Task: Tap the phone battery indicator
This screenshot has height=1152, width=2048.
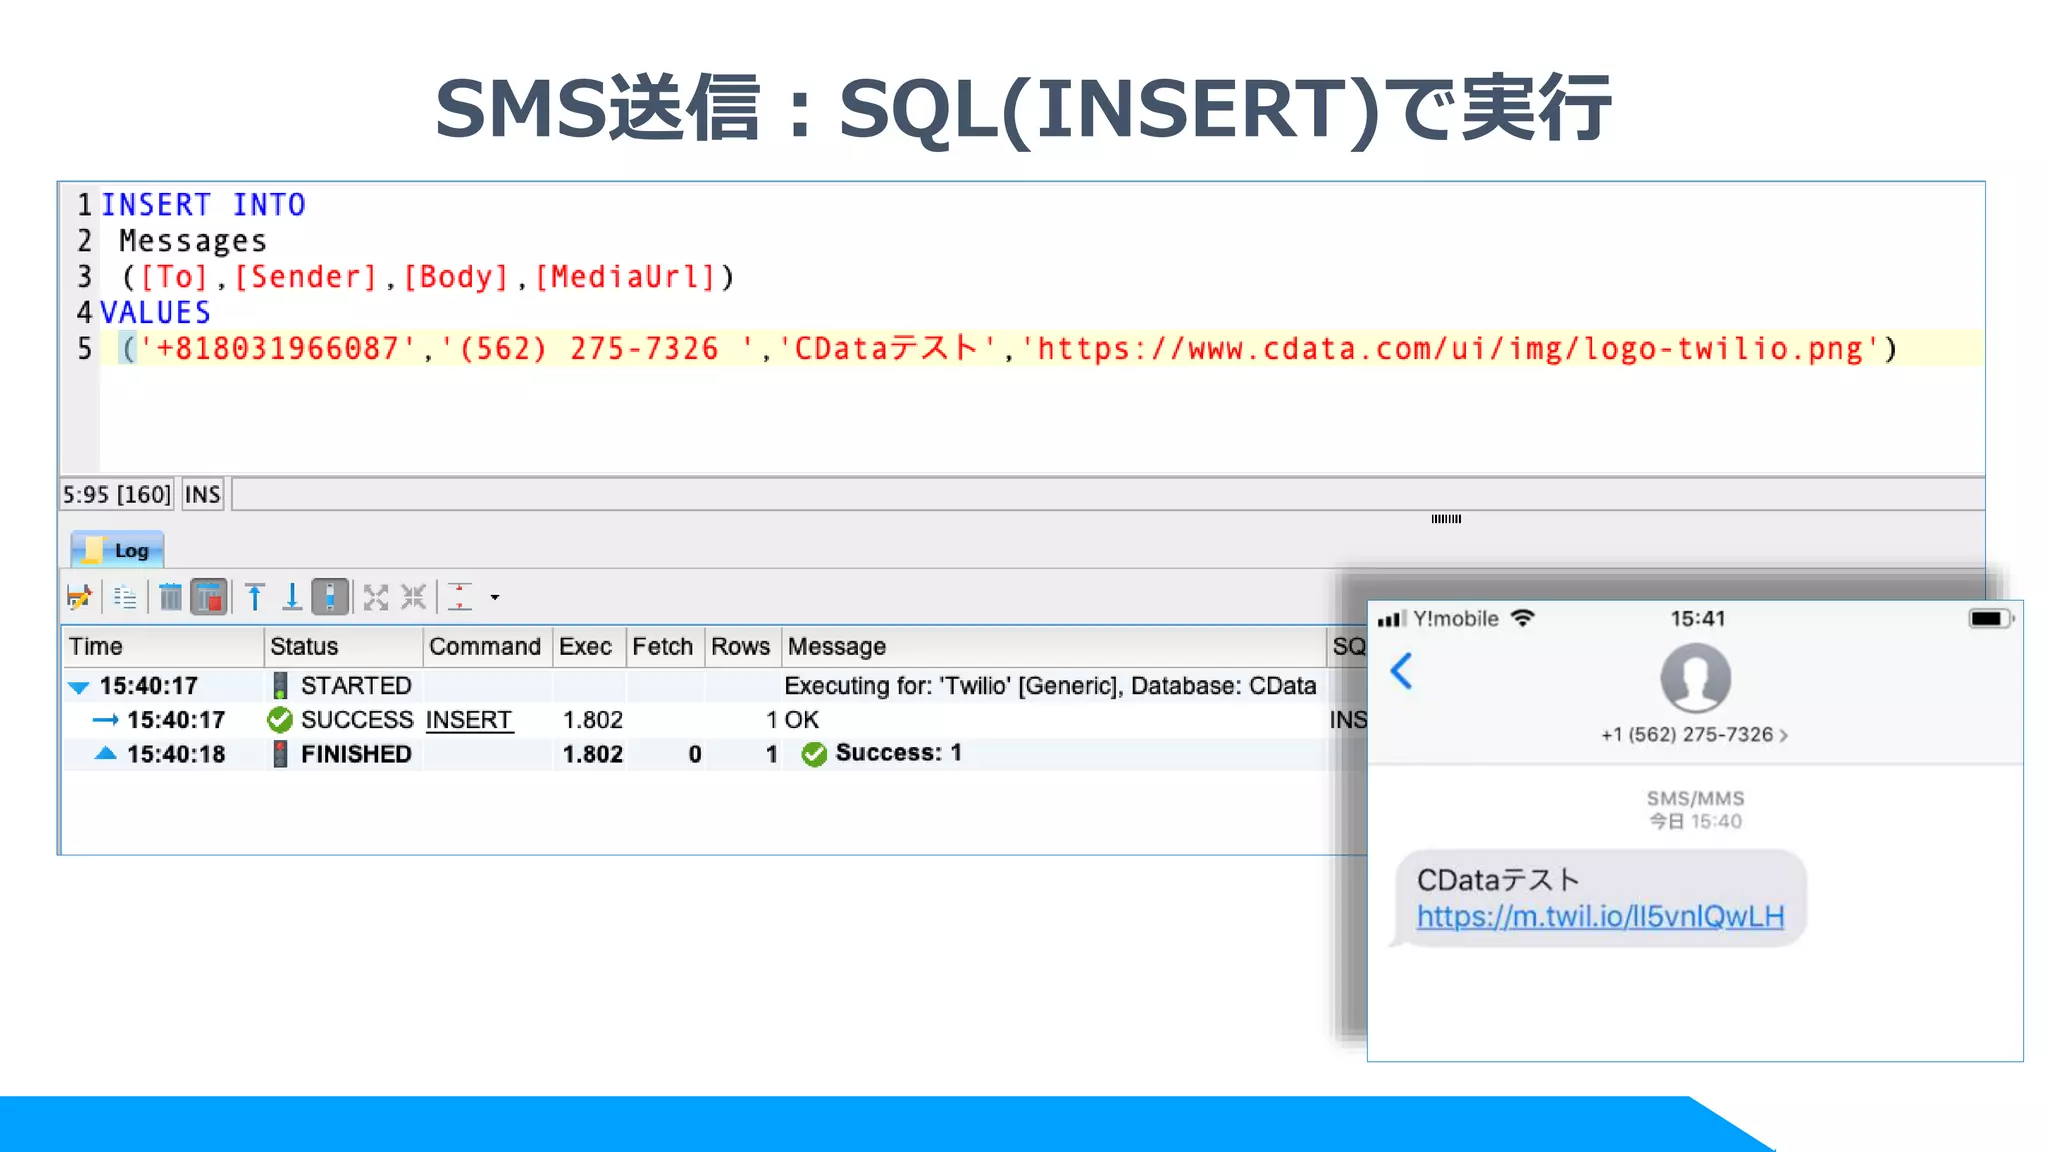Action: point(1991,619)
